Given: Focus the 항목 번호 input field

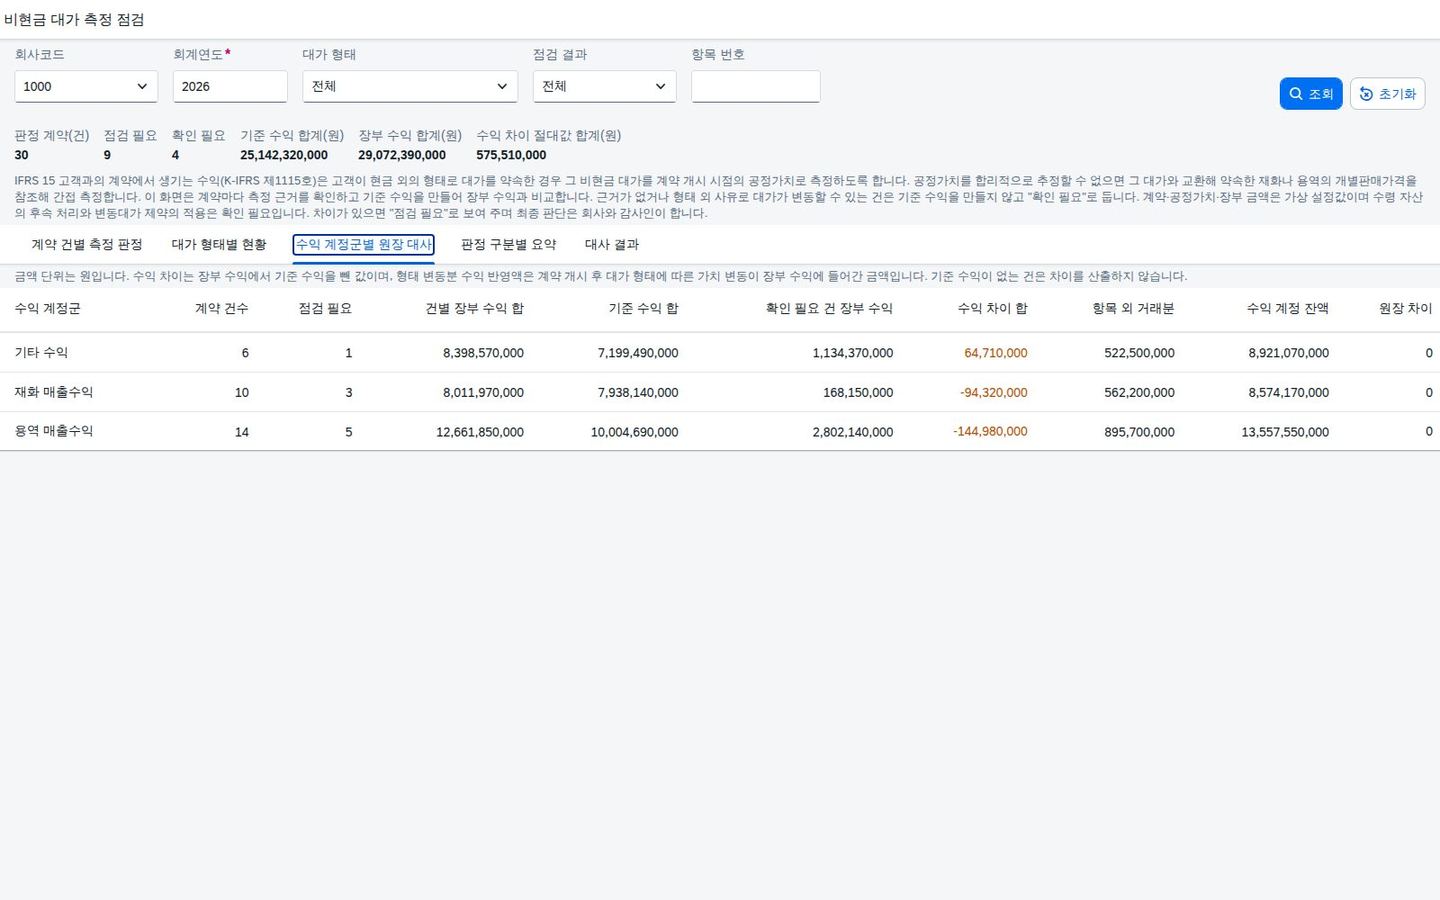Looking at the screenshot, I should tap(756, 86).
